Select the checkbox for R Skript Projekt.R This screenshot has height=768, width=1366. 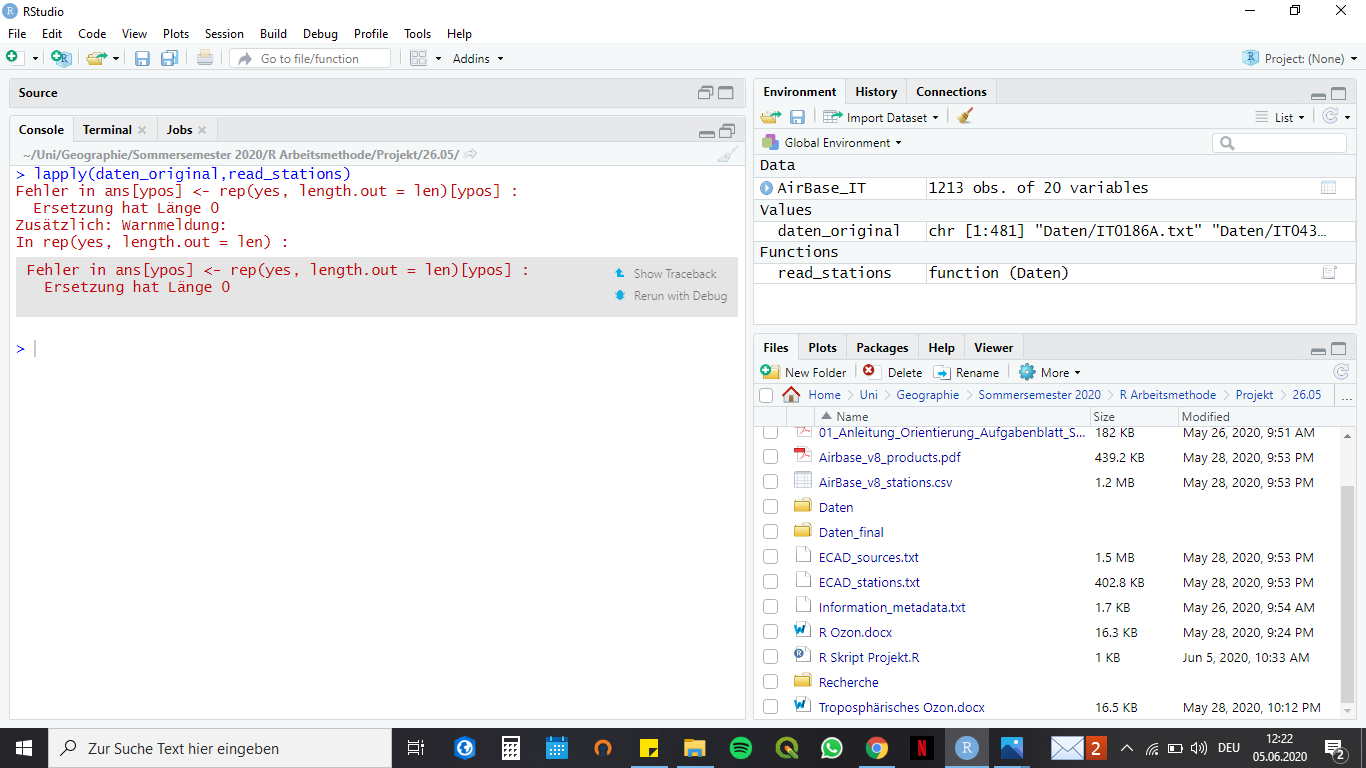pyautogui.click(x=770, y=657)
